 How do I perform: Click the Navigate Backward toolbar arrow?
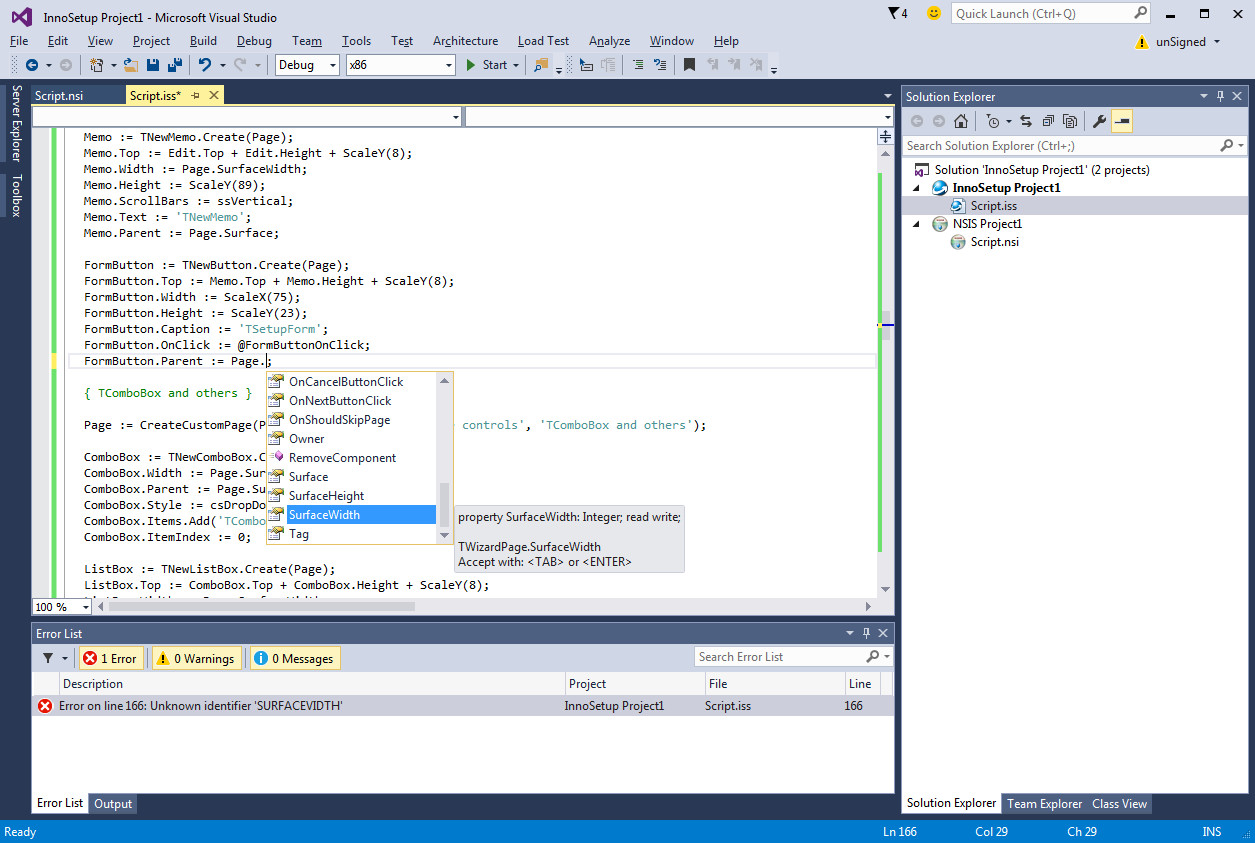point(32,65)
